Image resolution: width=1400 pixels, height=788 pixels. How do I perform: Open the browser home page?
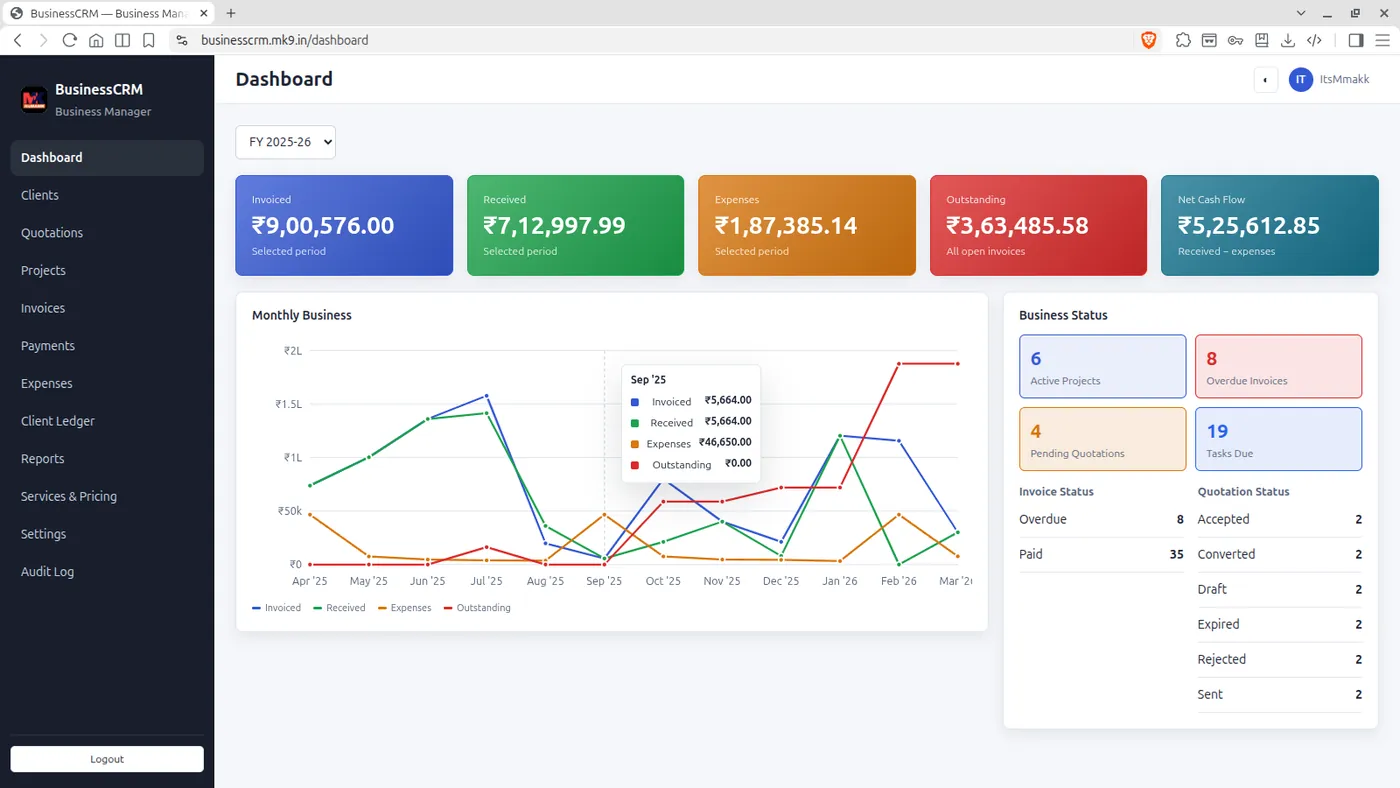[x=96, y=40]
